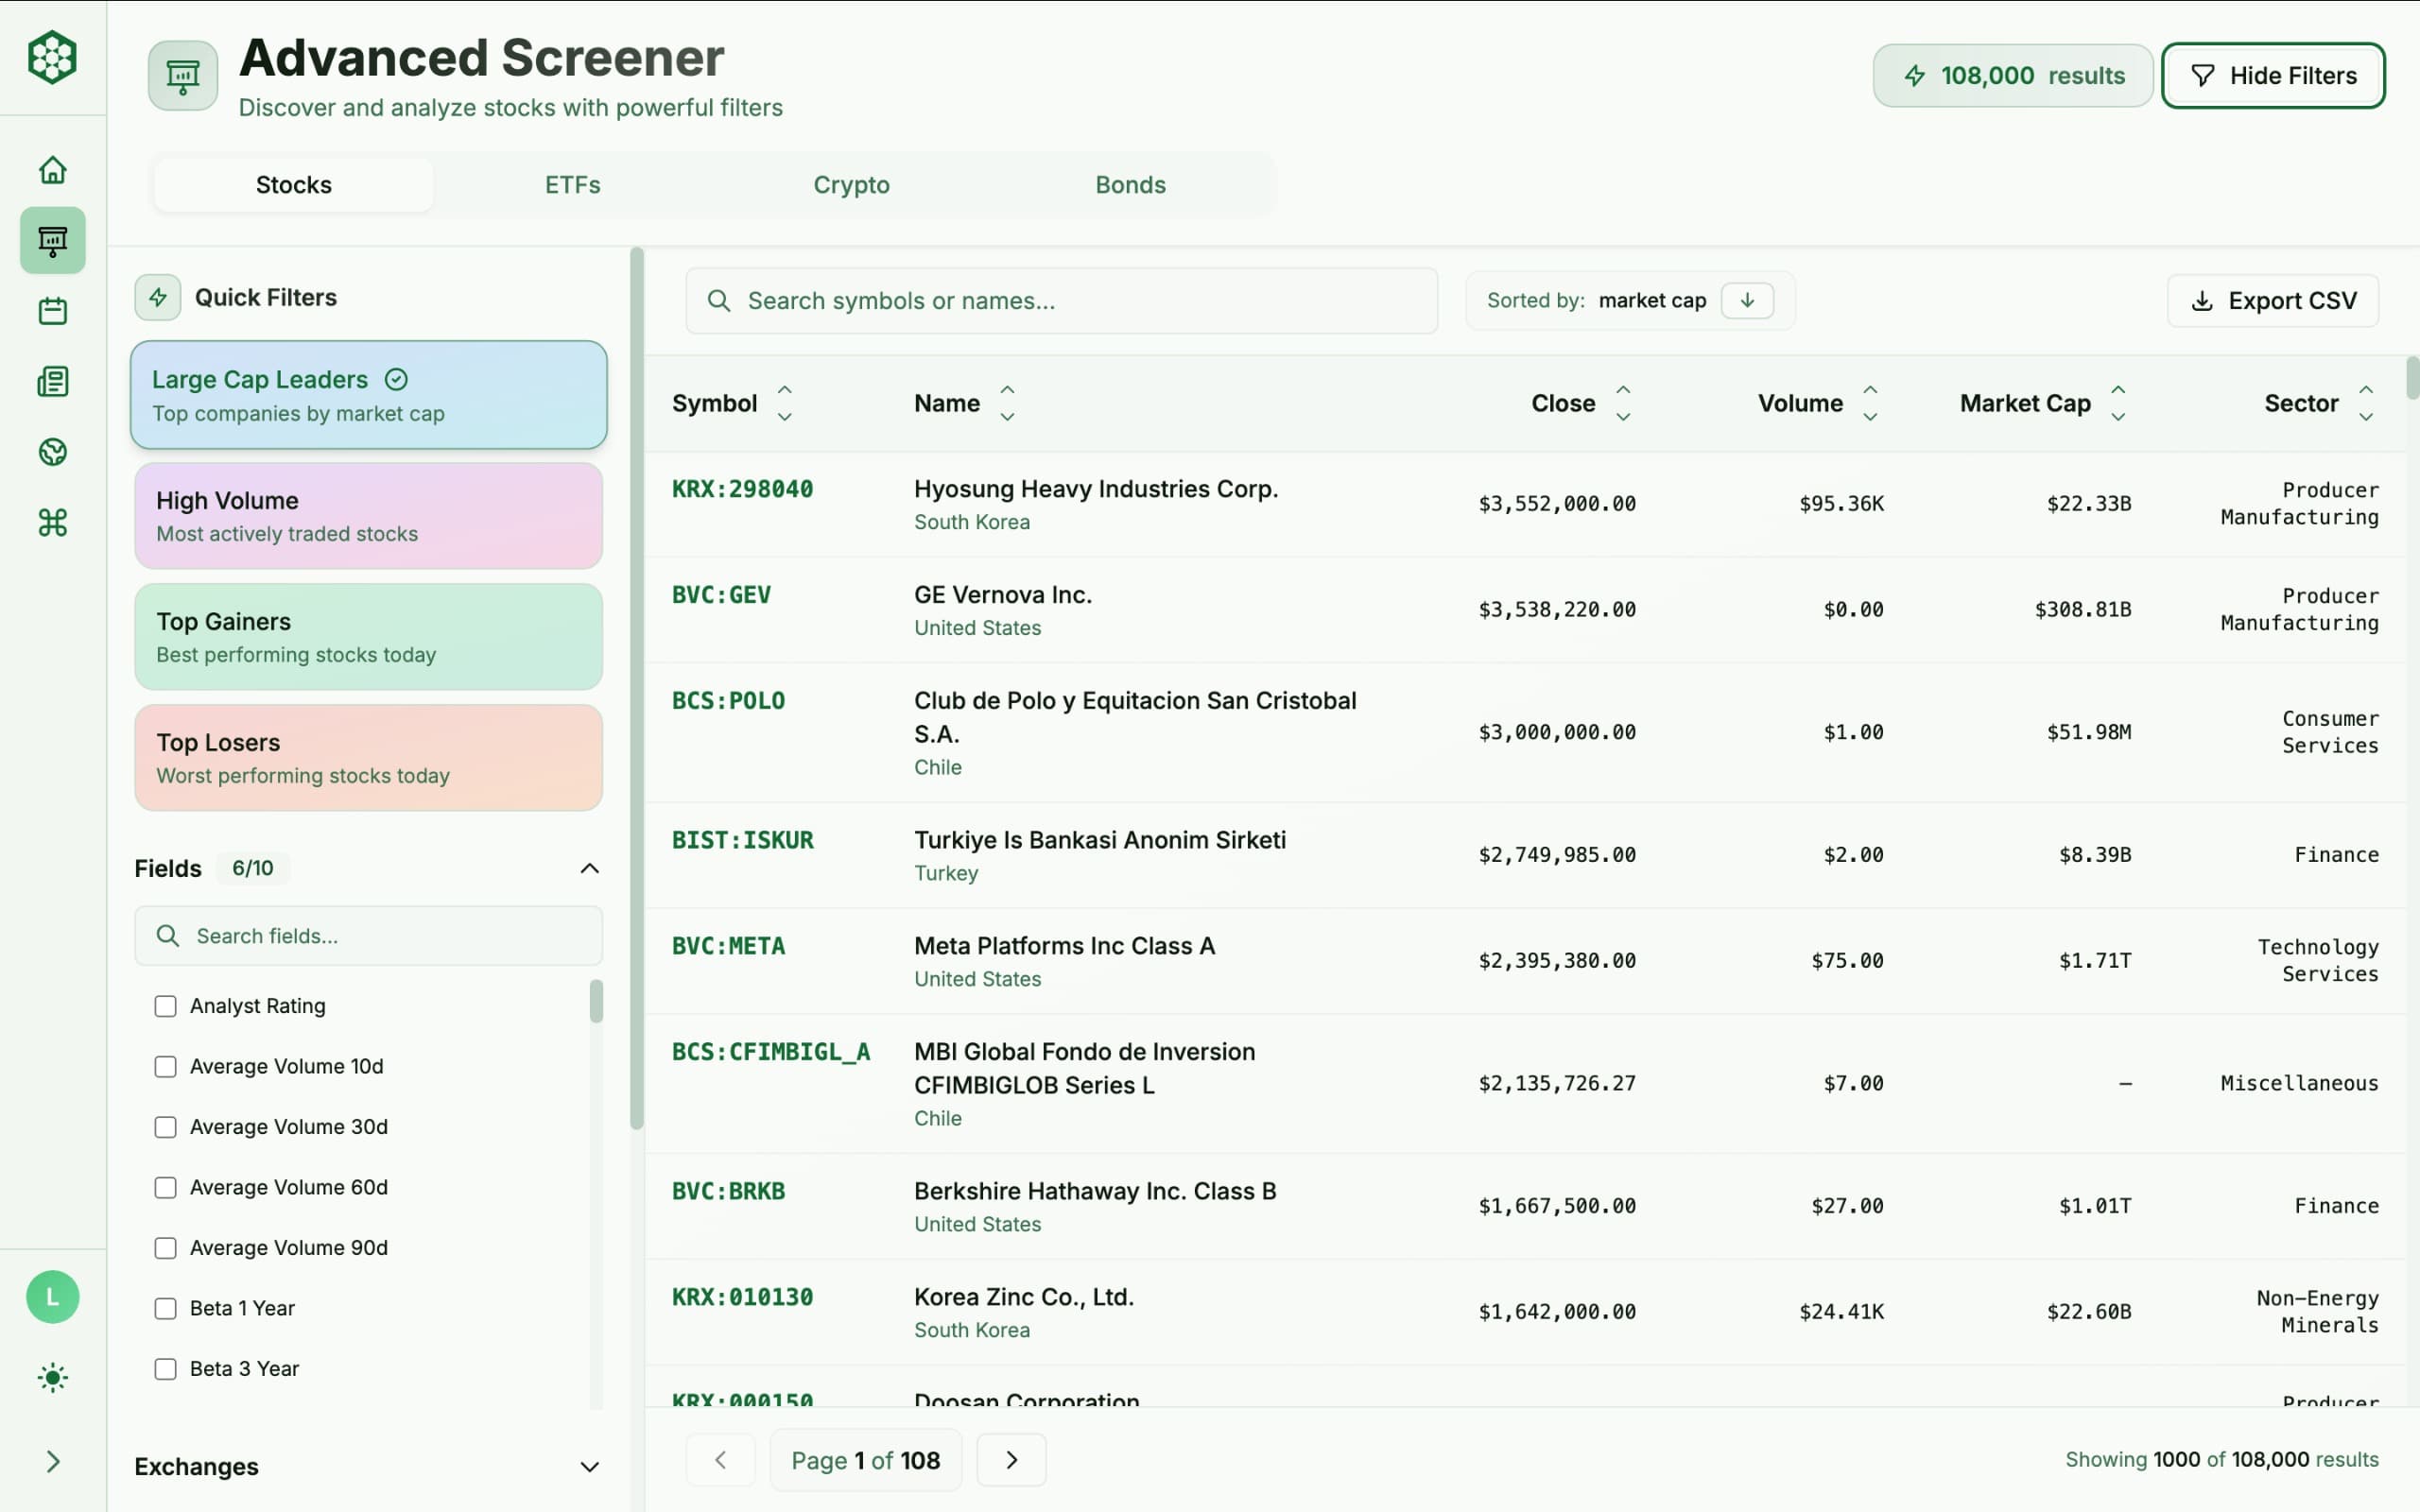Open the command key icon in the sidebar

pos(52,522)
